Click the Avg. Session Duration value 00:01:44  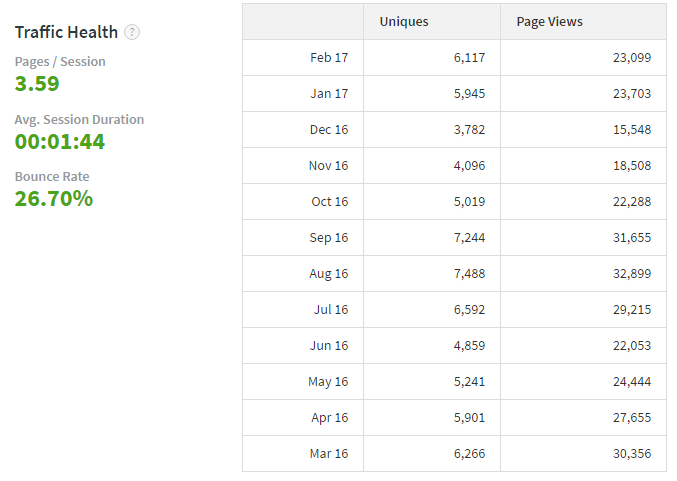click(x=60, y=142)
